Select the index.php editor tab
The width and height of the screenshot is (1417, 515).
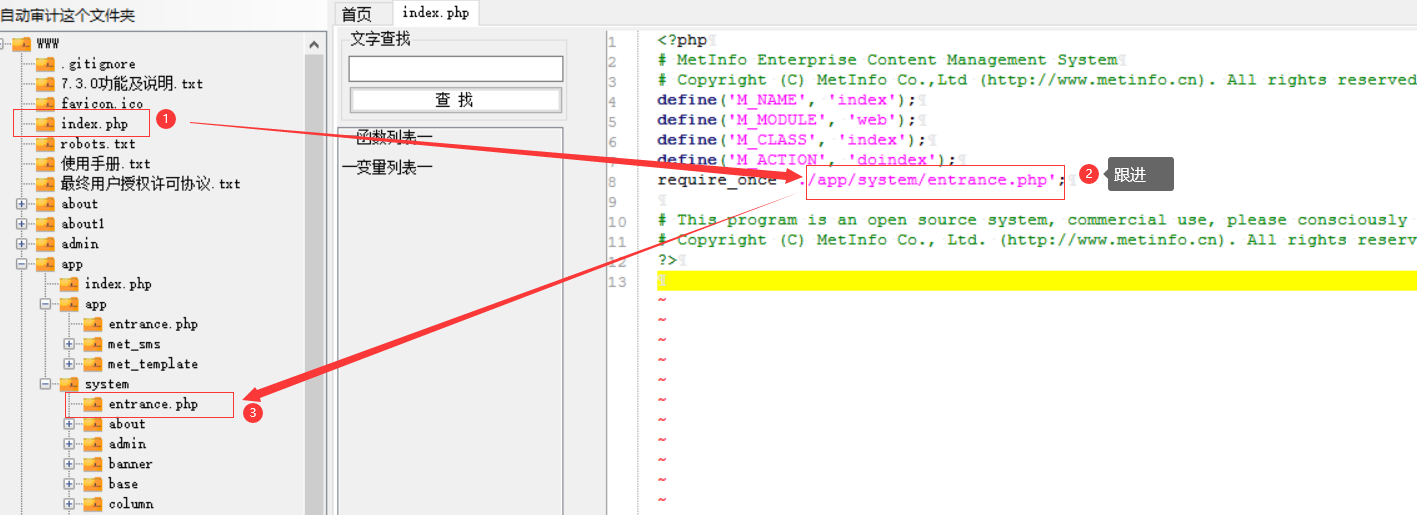pyautogui.click(x=435, y=13)
